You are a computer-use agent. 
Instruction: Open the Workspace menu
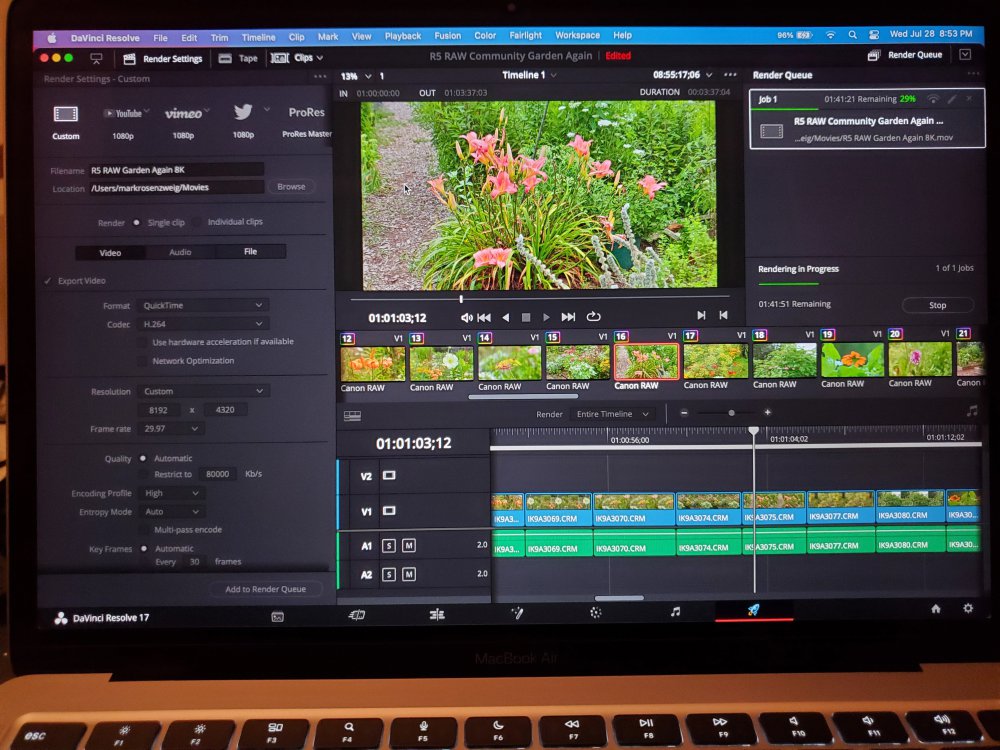coord(577,35)
